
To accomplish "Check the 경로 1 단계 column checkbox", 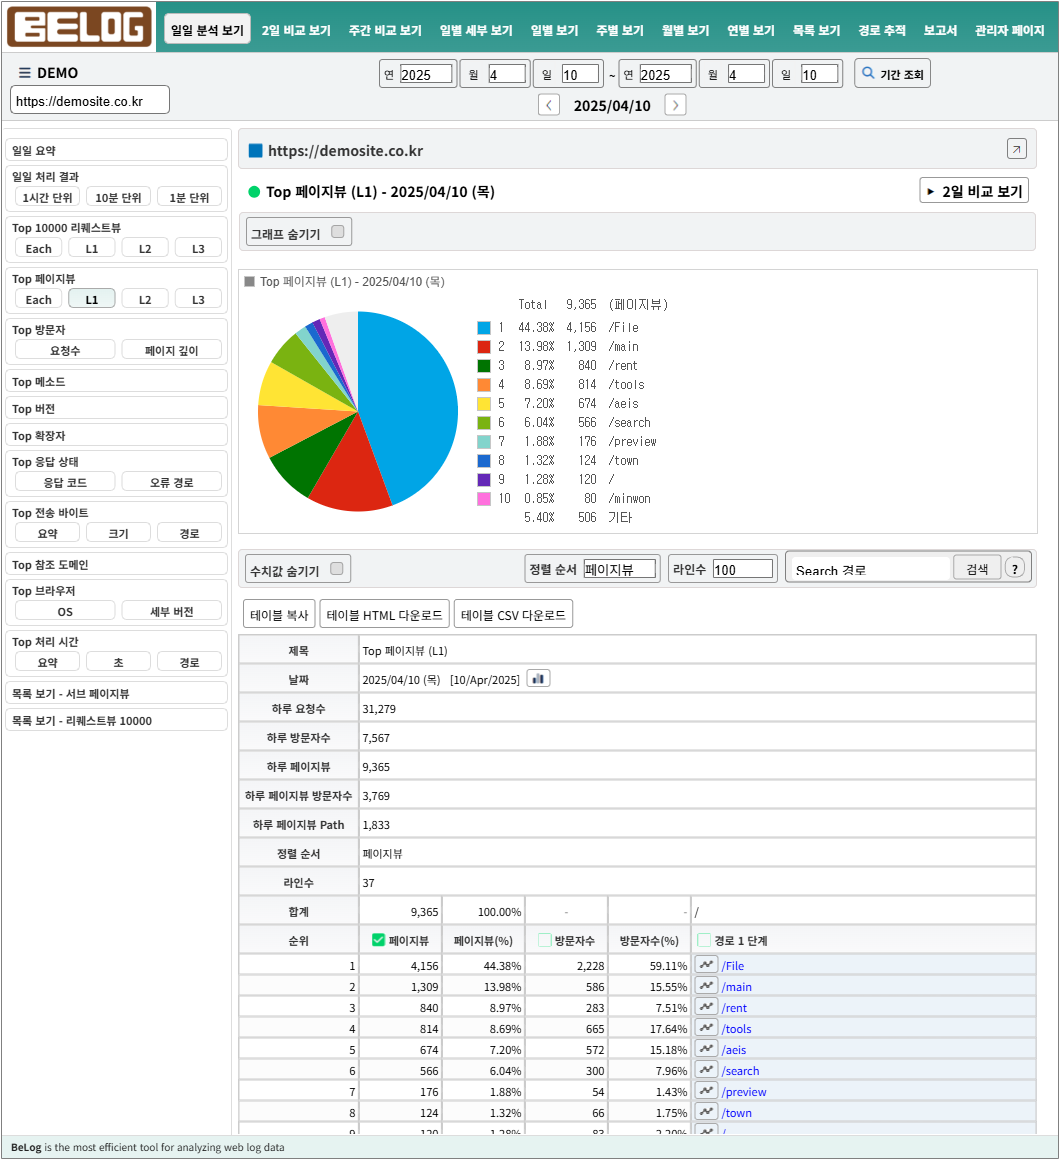I will pos(704,940).
